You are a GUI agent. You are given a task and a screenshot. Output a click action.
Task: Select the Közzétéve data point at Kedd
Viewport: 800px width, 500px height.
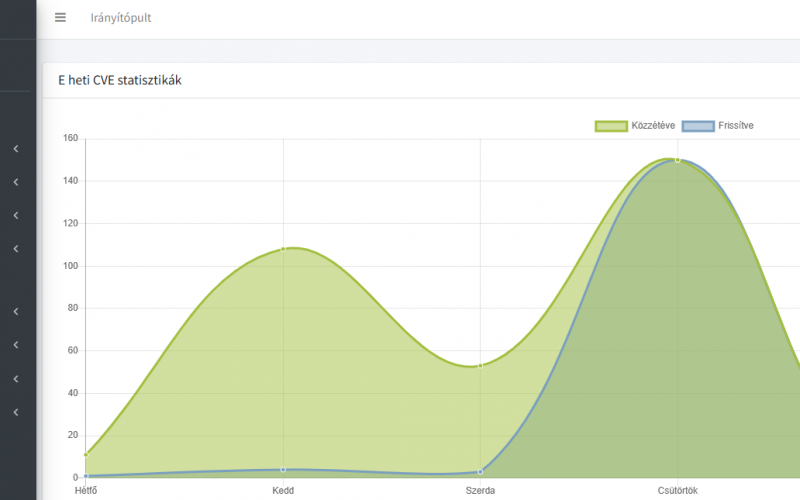[x=283, y=248]
